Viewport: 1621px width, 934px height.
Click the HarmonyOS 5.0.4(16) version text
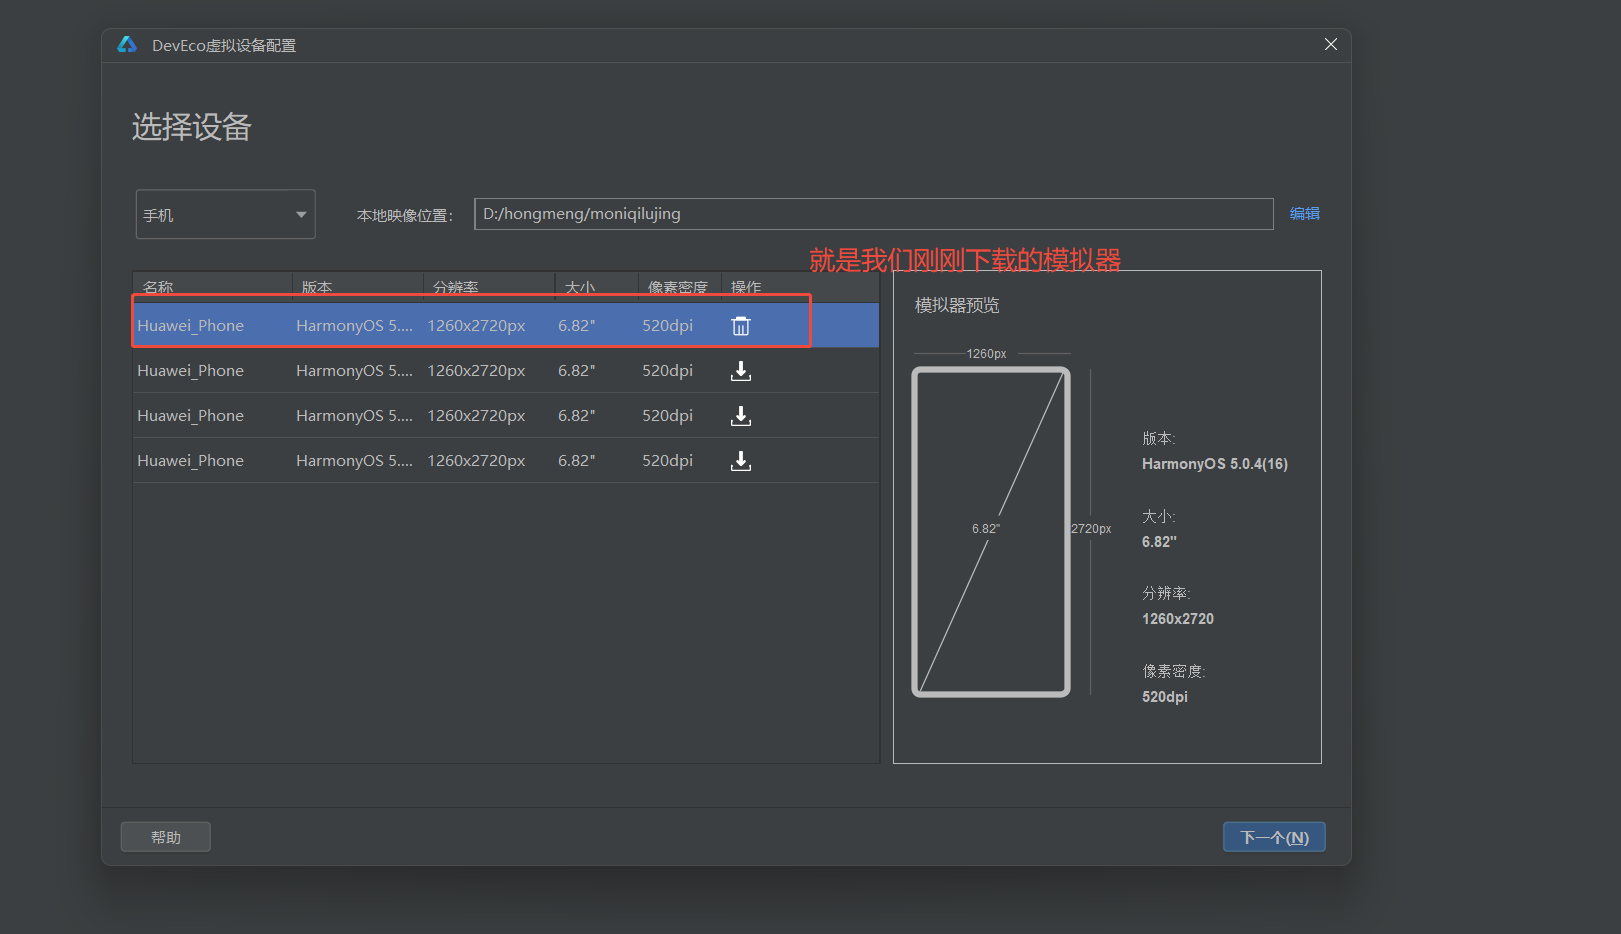1215,464
